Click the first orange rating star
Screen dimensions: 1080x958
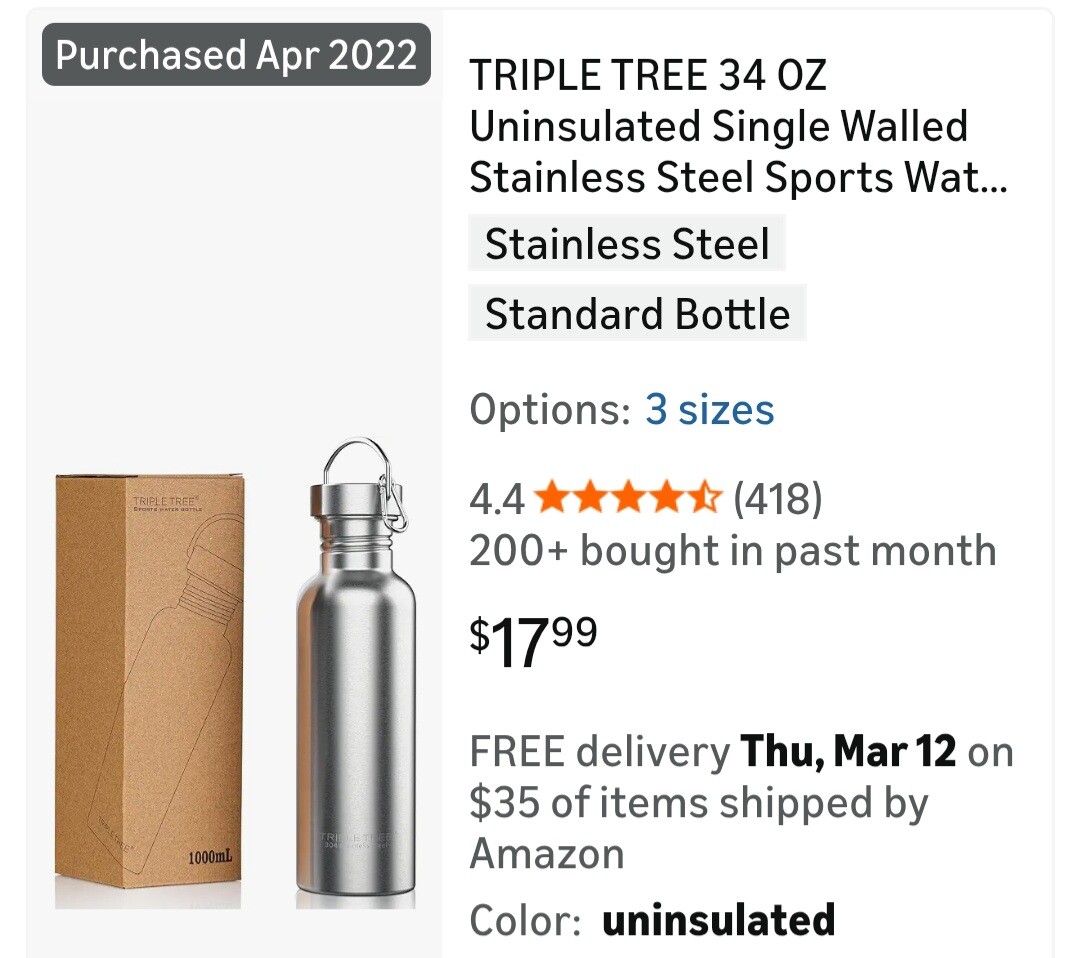[x=553, y=498]
